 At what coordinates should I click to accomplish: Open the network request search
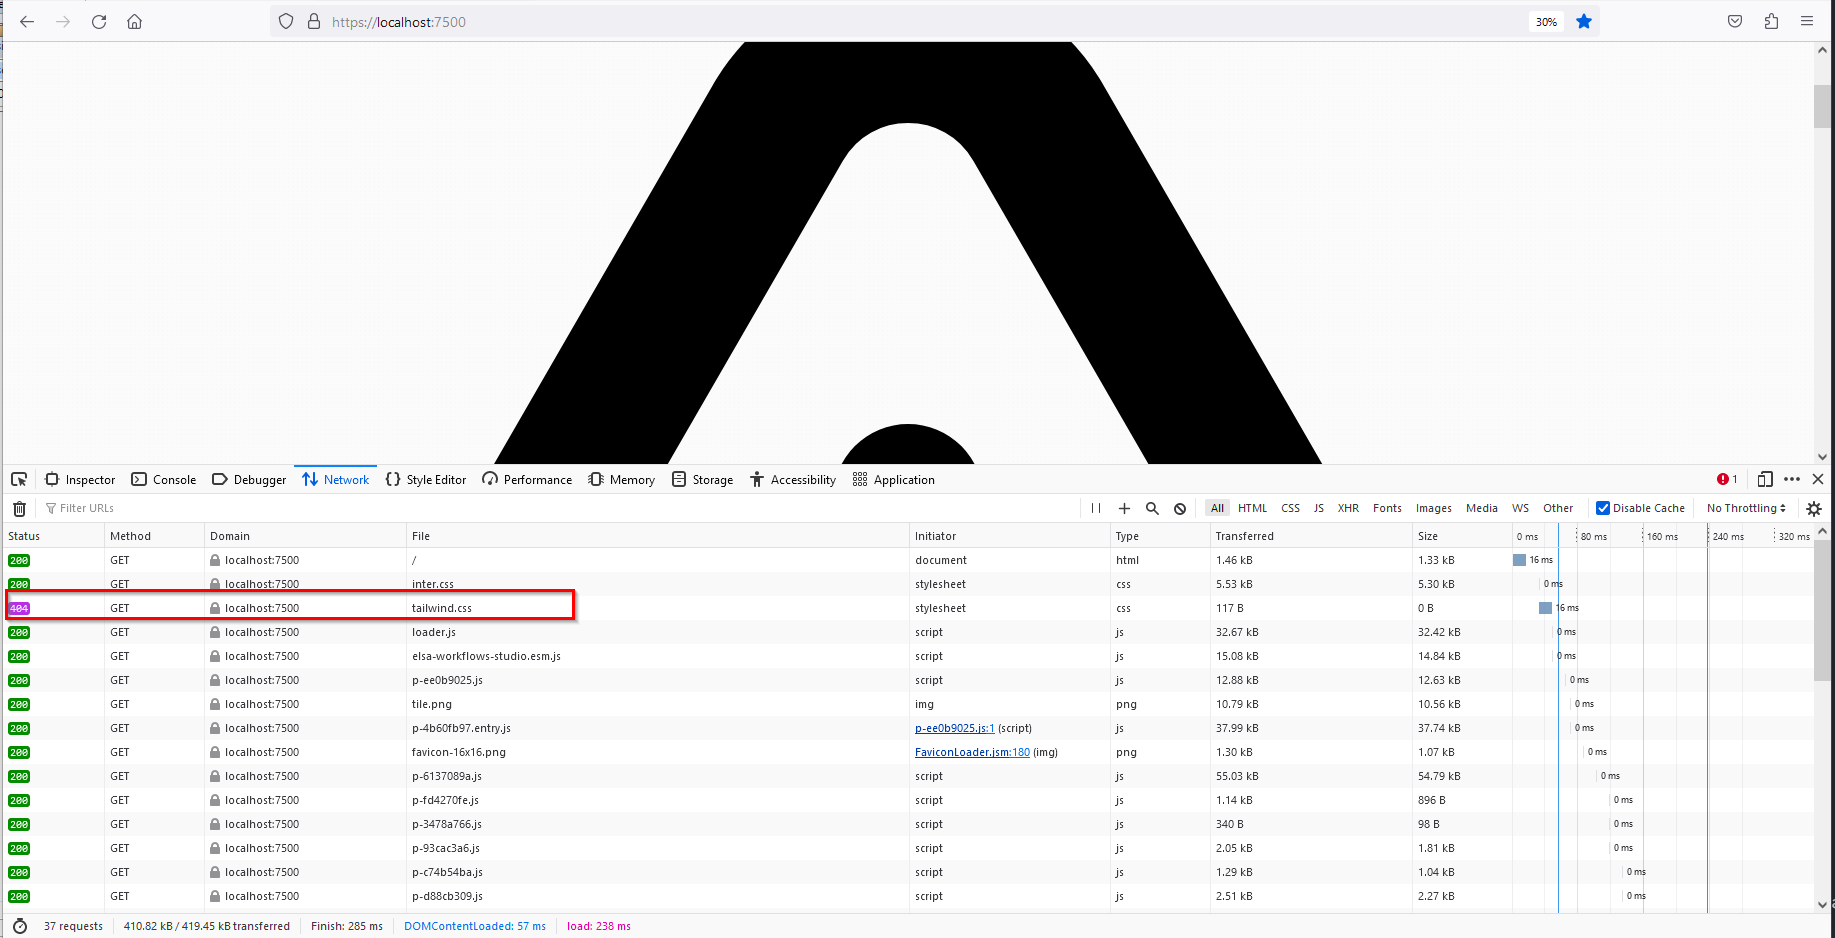(1152, 508)
